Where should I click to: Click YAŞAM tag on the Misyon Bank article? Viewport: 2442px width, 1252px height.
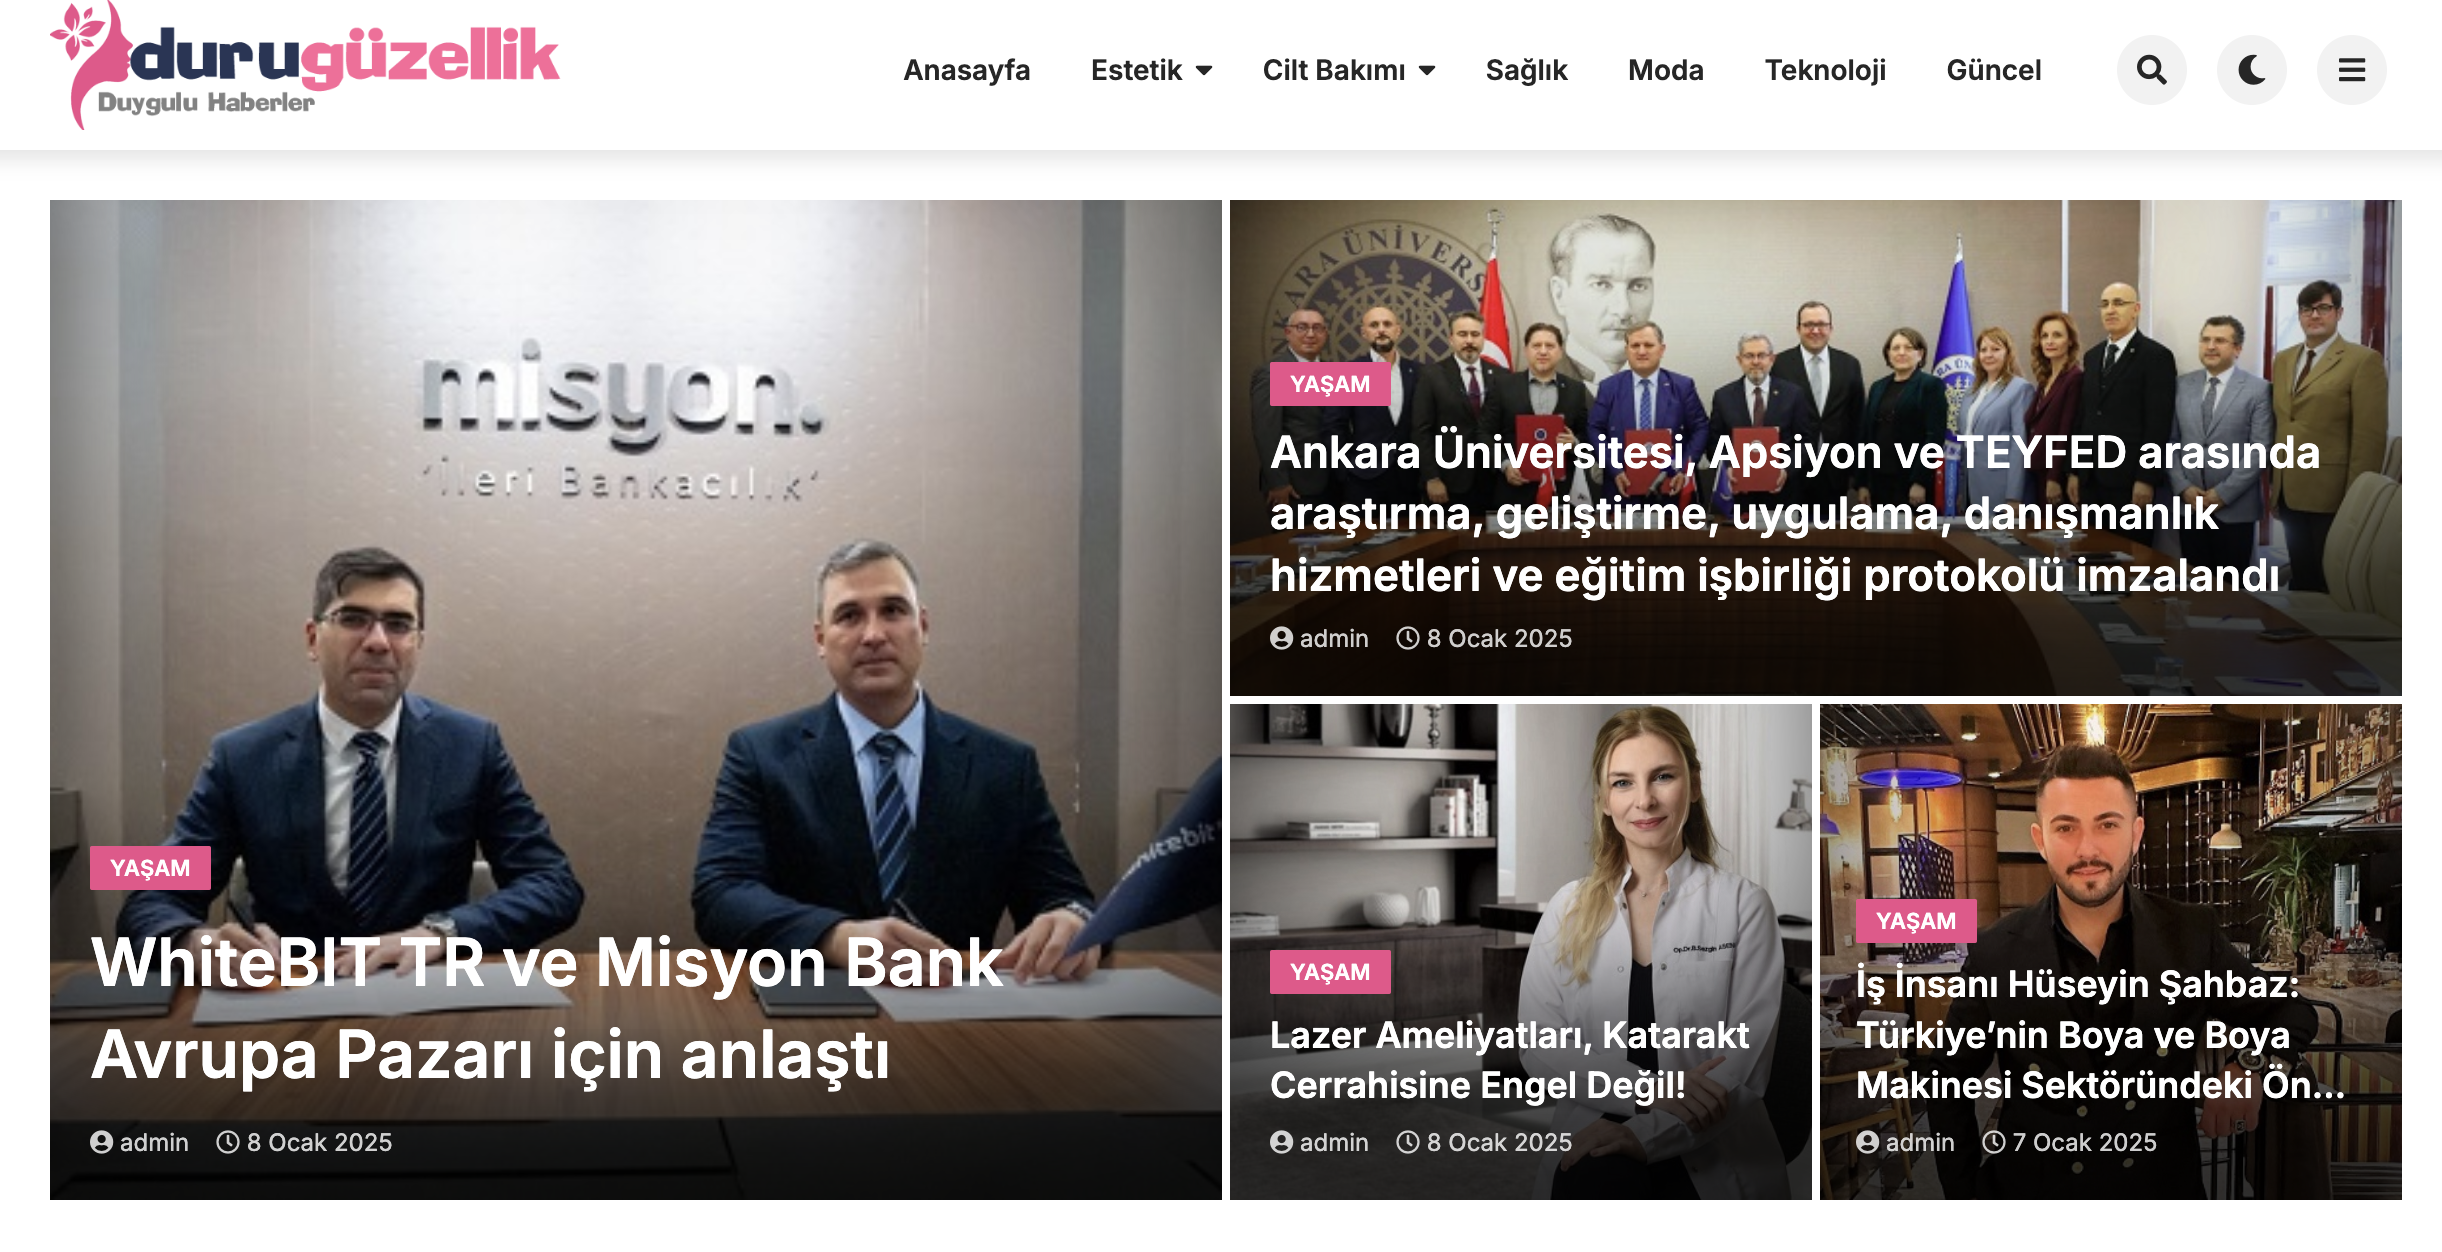[x=150, y=868]
